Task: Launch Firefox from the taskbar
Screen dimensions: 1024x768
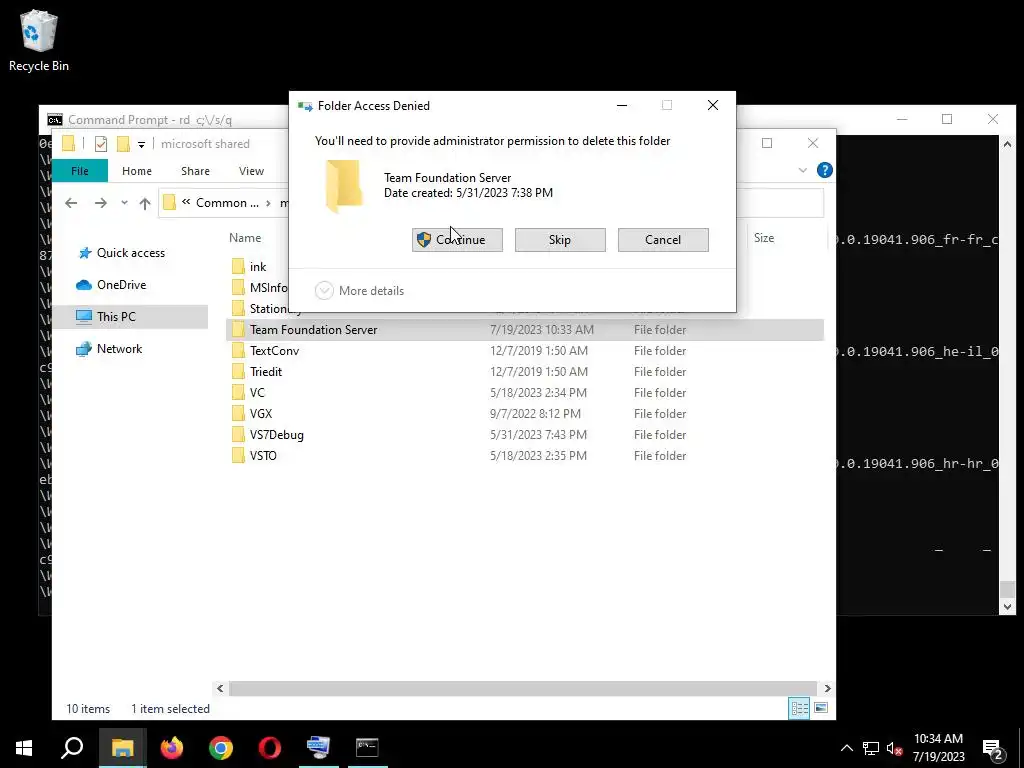Action: (172, 748)
